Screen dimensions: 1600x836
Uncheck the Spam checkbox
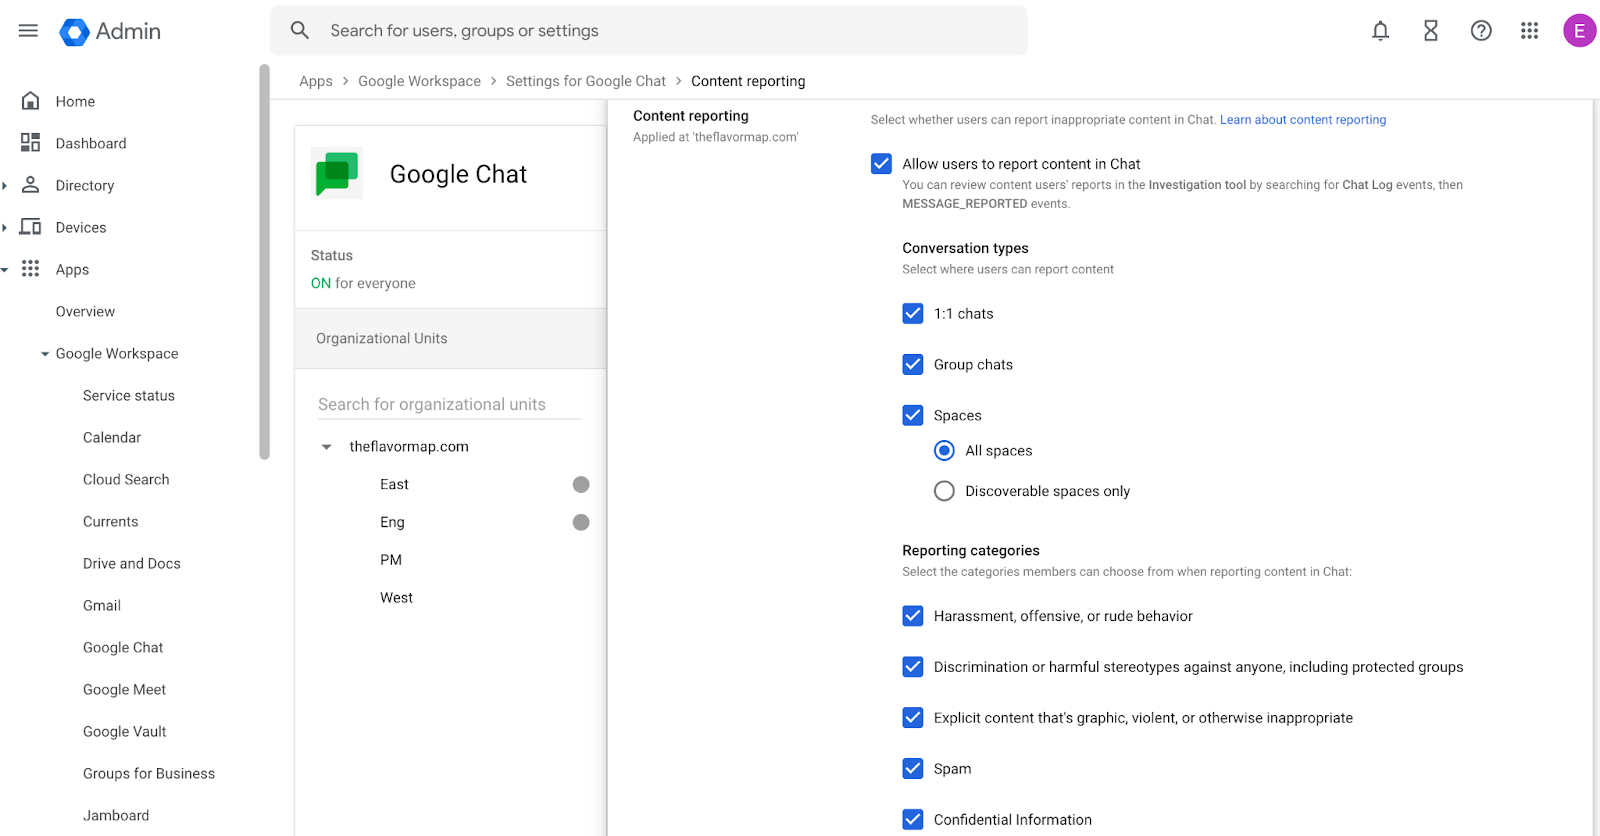tap(913, 769)
